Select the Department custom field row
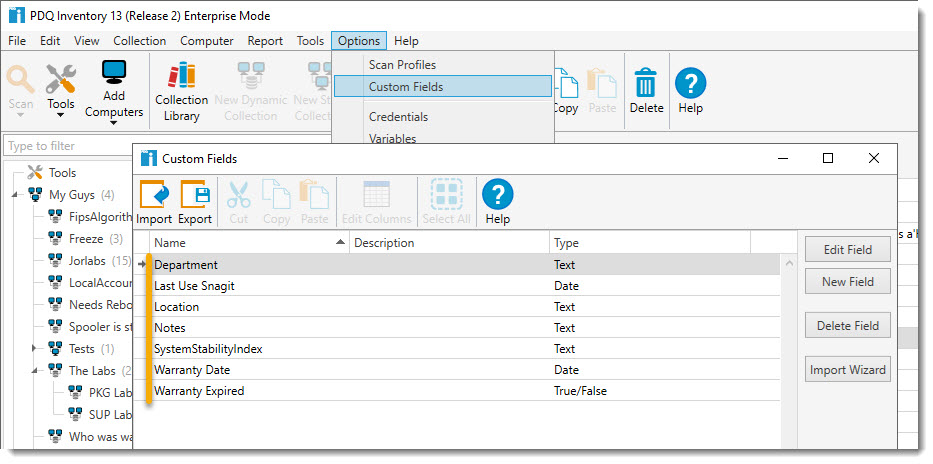Screen dimensions: 933x464 457,265
